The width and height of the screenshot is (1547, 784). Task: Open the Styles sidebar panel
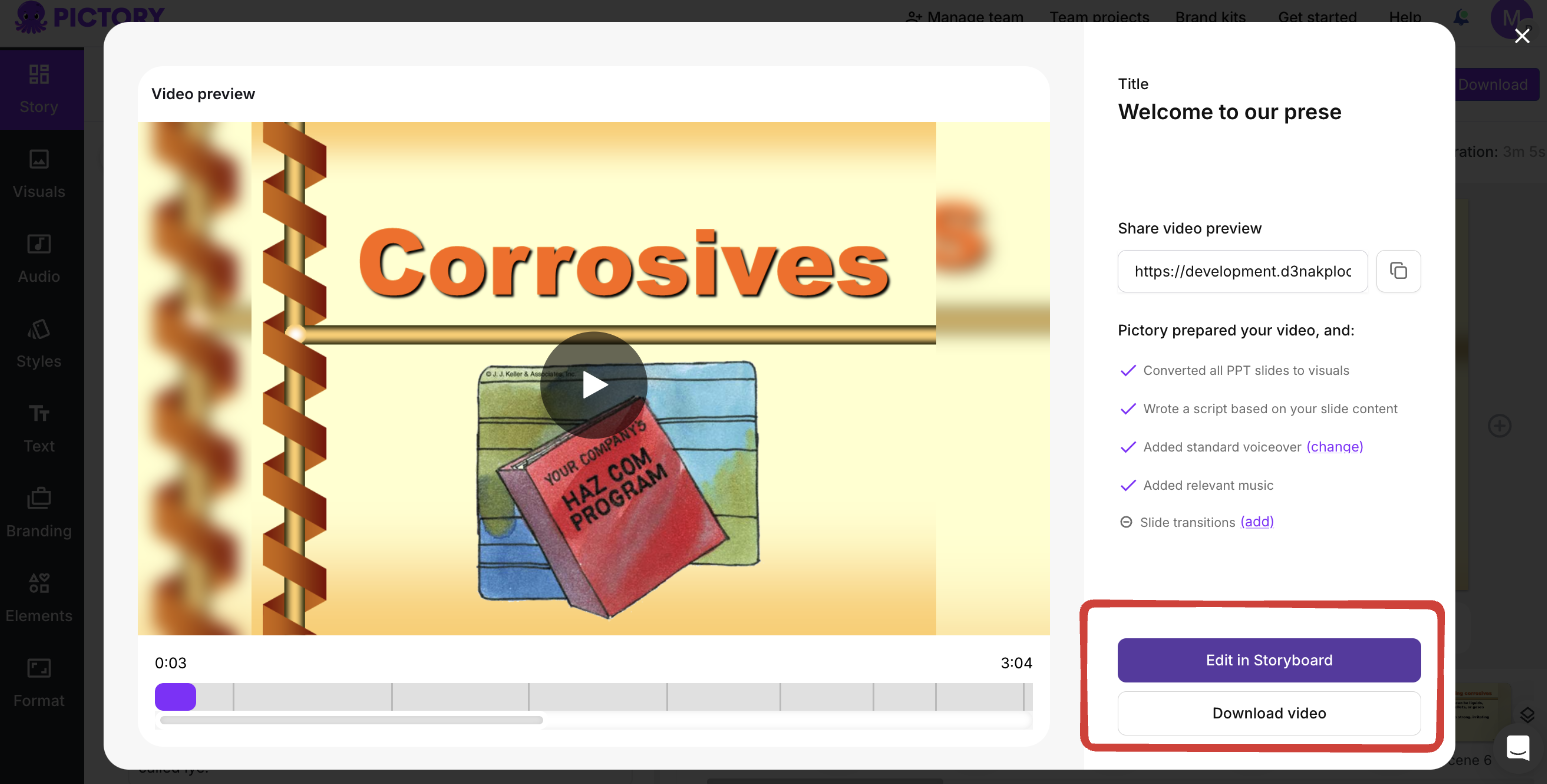(39, 344)
